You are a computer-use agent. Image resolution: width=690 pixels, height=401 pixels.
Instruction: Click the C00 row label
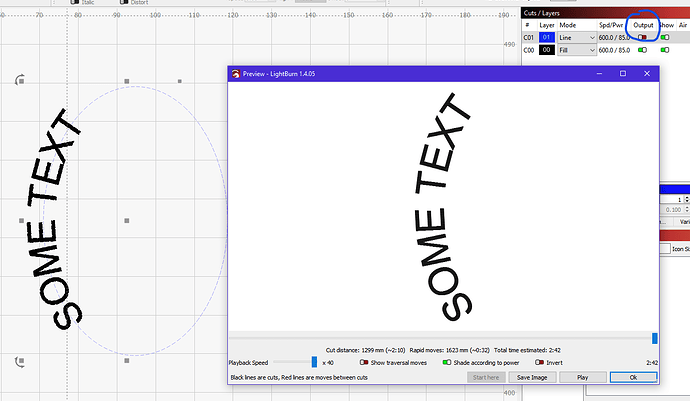pyautogui.click(x=529, y=50)
